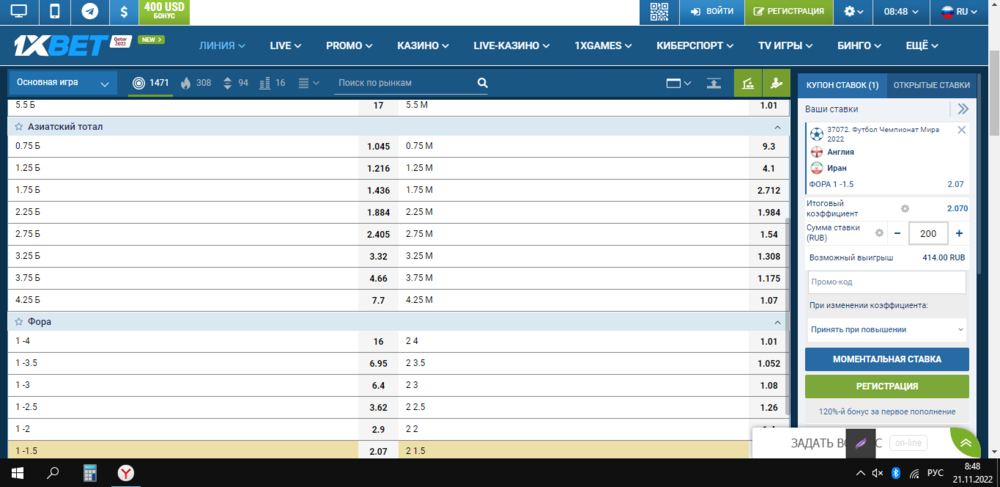The height and width of the screenshot is (487, 1000).
Task: Open the Windows Start menu
Action: [x=17, y=473]
